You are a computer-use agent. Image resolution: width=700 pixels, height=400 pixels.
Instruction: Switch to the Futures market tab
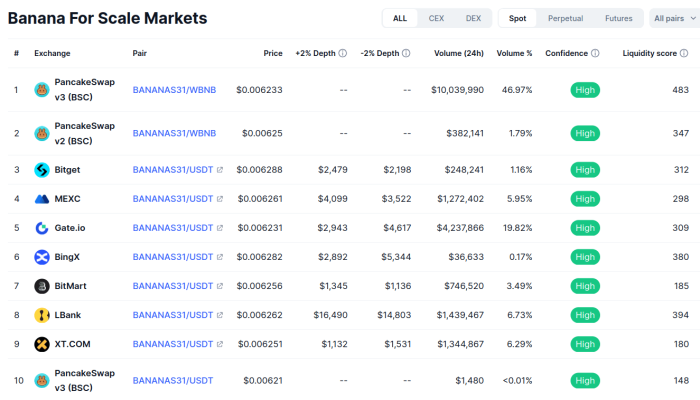pyautogui.click(x=619, y=18)
